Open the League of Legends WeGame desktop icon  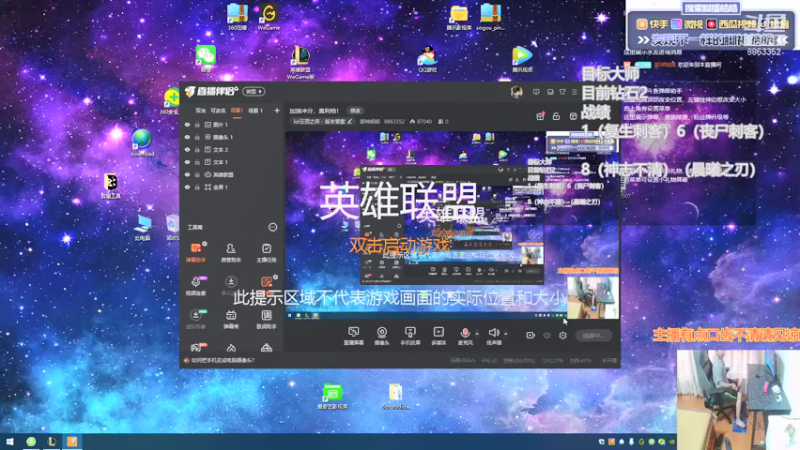(301, 62)
